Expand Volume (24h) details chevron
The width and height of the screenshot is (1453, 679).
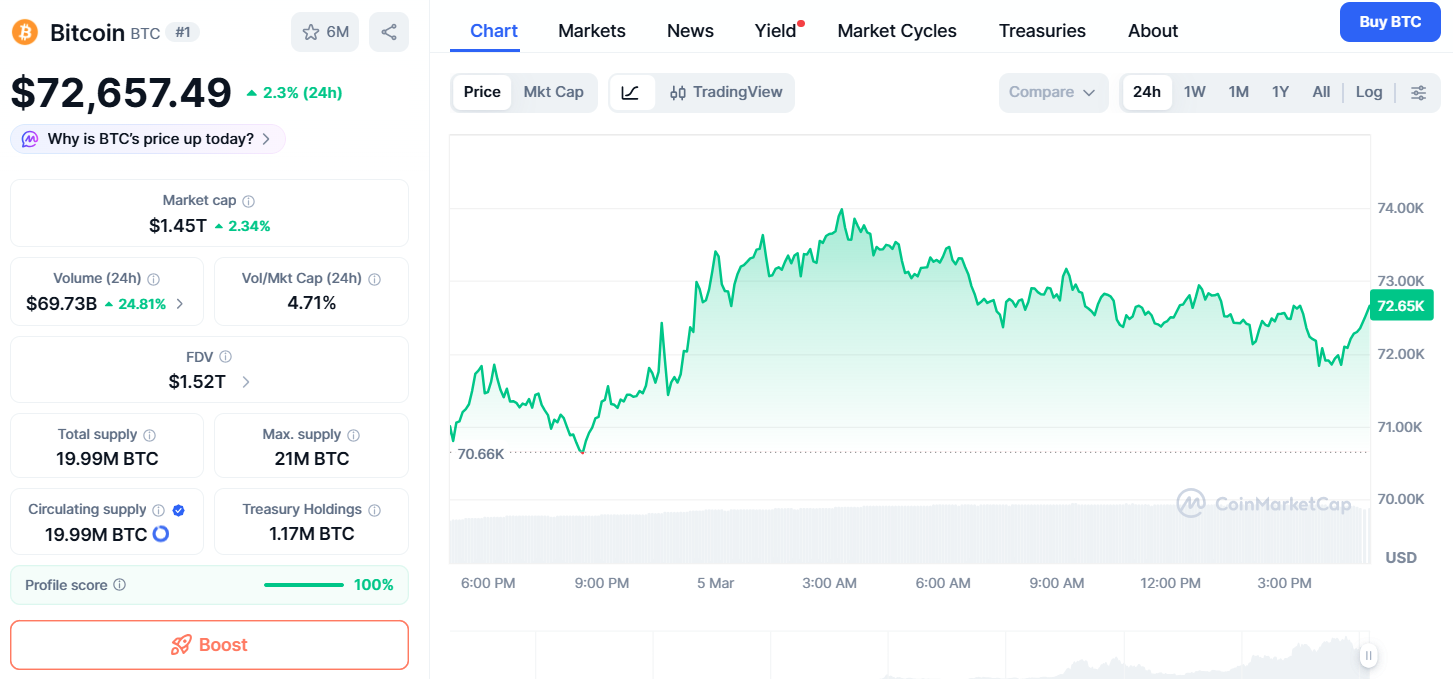point(180,304)
